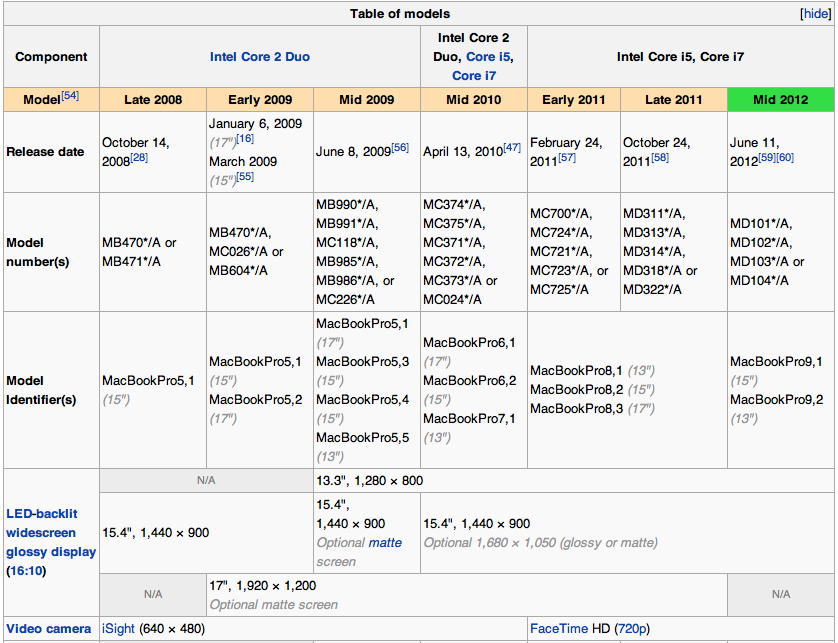Open footnote [47] after April 13, 2010
Viewport: 838px width, 643px height.
pos(512,148)
